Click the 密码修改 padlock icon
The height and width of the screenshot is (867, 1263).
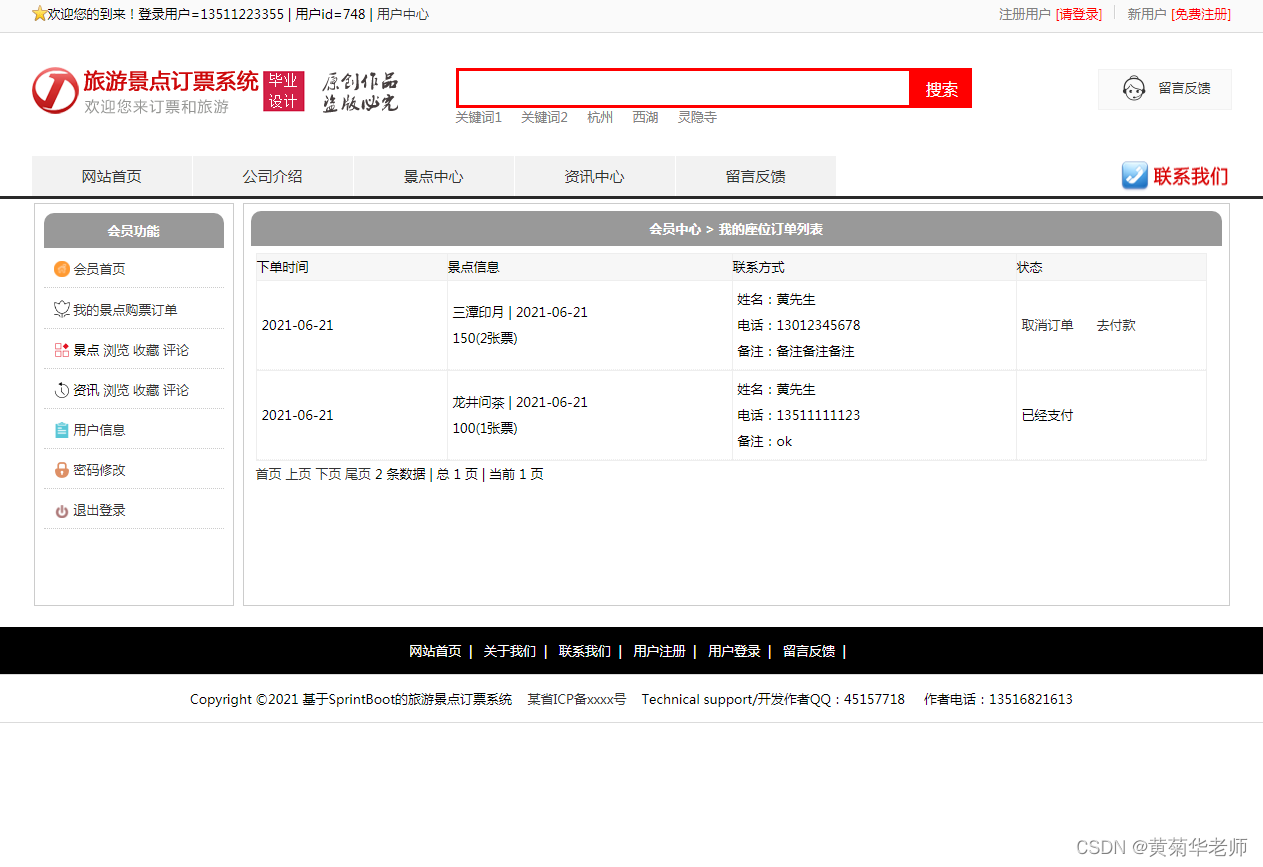click(61, 469)
